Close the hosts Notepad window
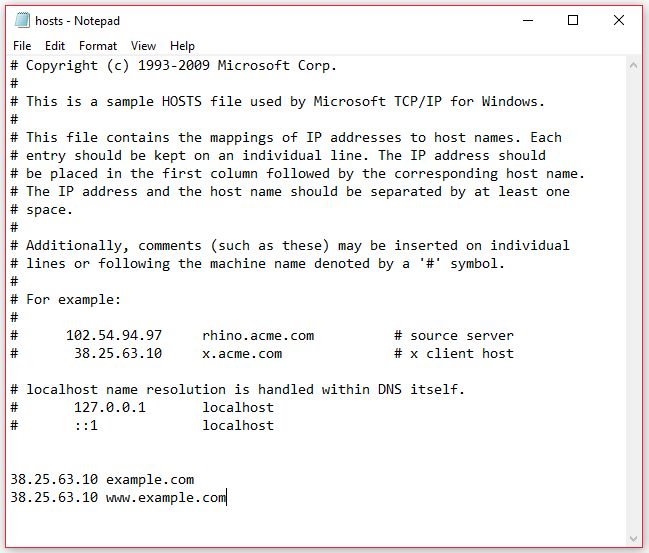Viewport: 649px width, 553px height. (x=619, y=20)
